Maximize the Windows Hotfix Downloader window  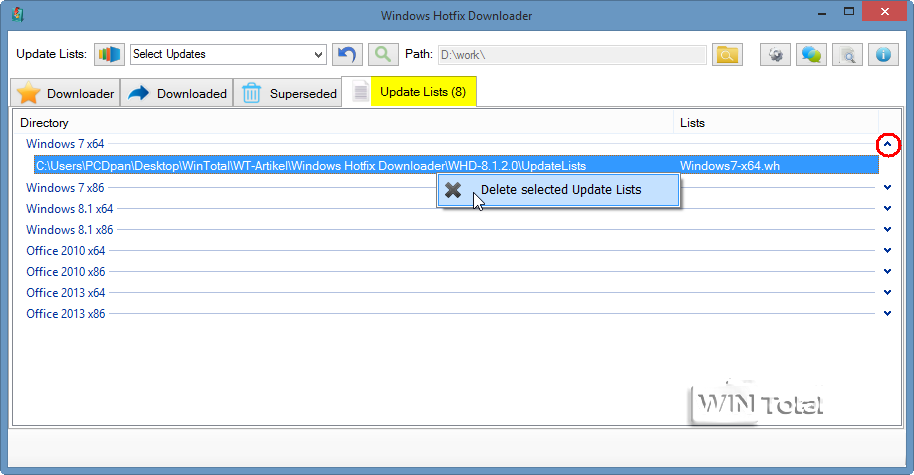click(x=849, y=12)
